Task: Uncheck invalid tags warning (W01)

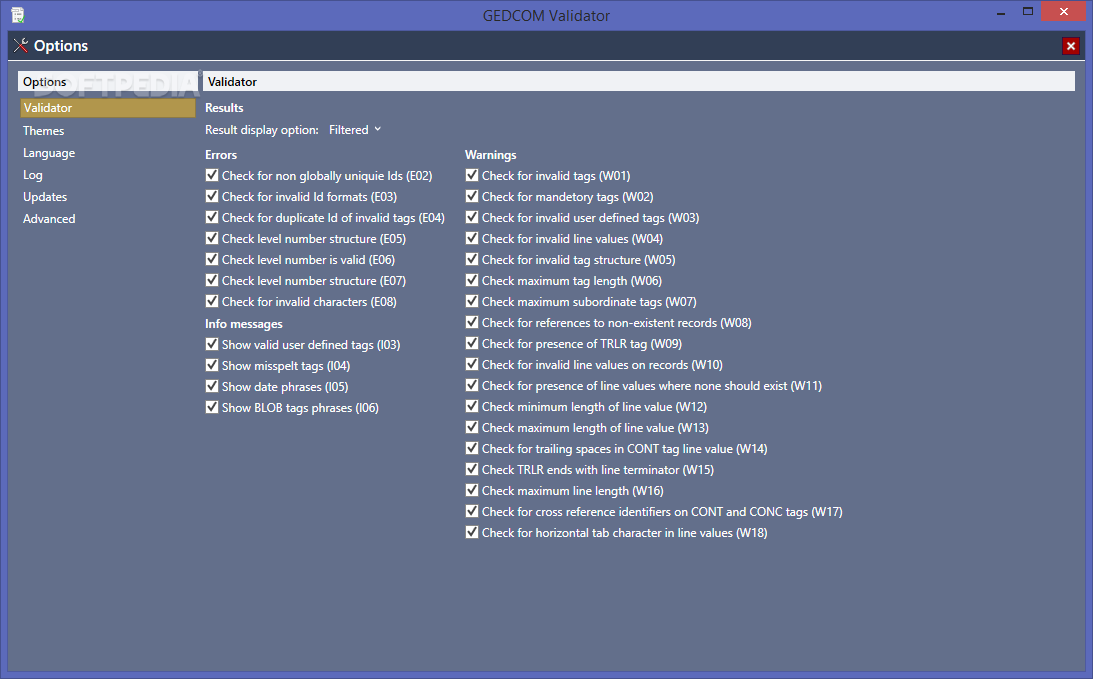Action: 472,175
